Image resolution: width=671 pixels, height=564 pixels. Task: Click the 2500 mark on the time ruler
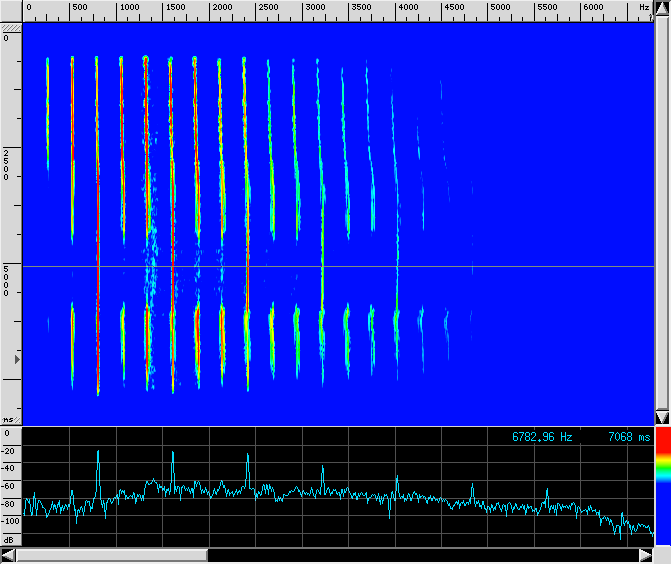click(x=6, y=164)
